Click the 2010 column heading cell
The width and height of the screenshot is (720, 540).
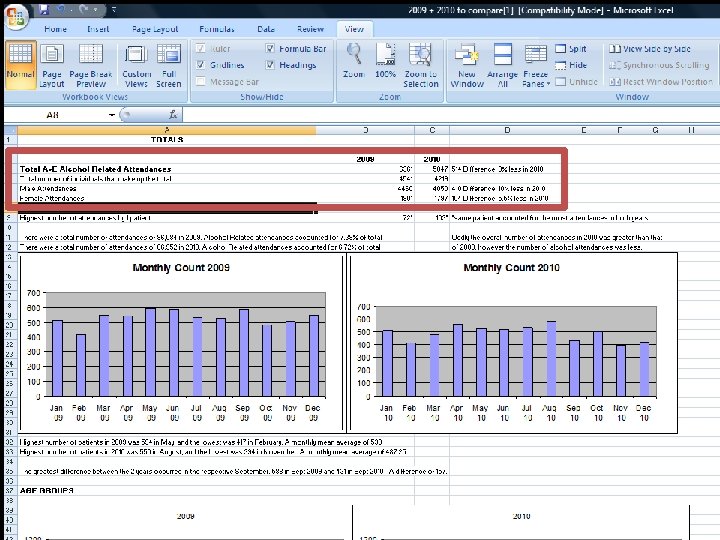pyautogui.click(x=432, y=159)
